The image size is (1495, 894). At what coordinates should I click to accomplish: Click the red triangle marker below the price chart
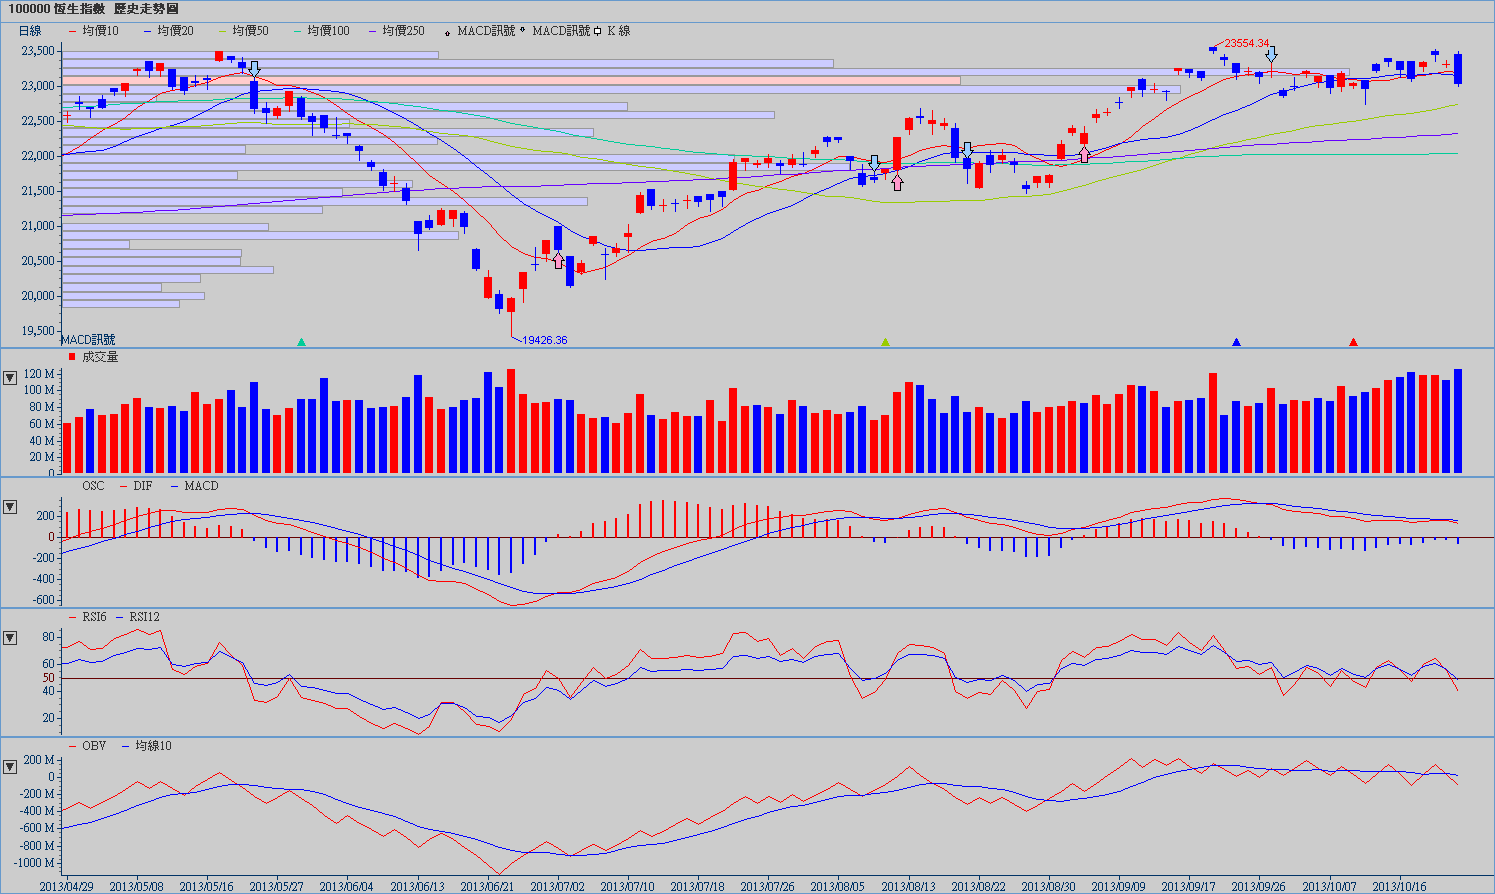tap(1353, 342)
